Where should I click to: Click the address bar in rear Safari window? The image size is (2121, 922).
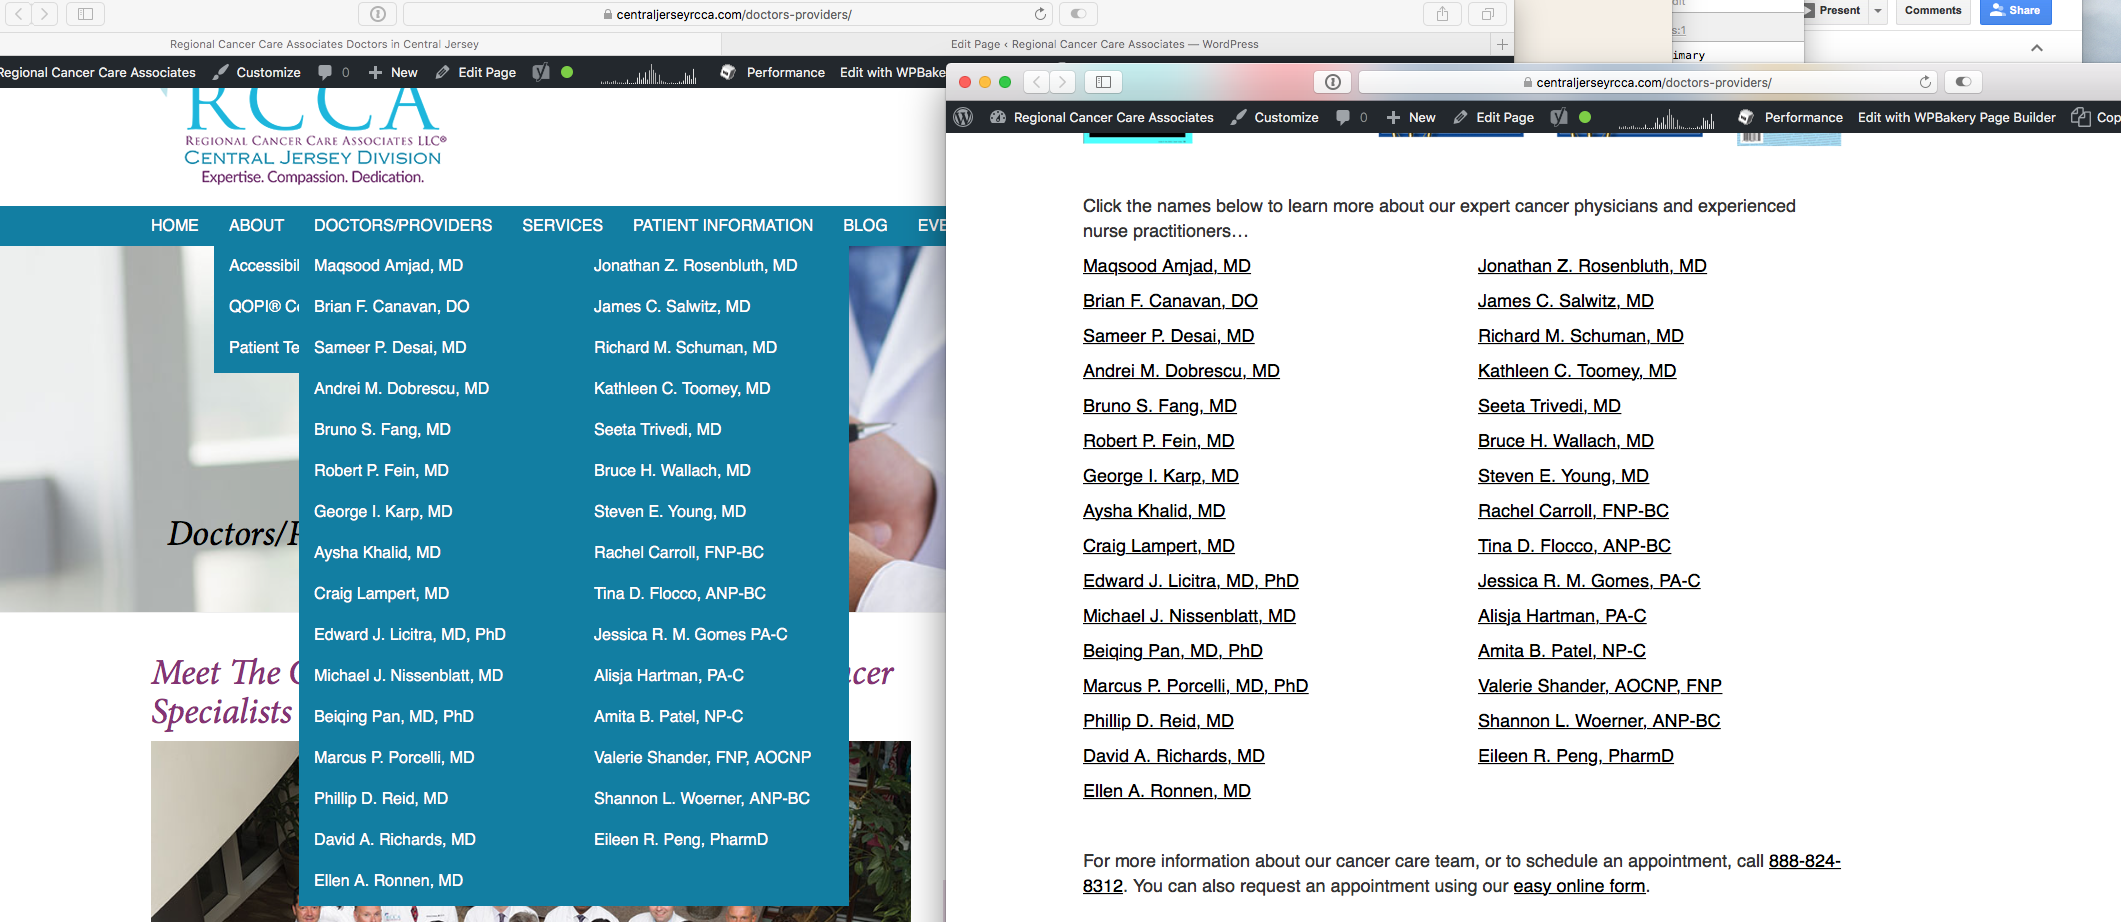[727, 14]
